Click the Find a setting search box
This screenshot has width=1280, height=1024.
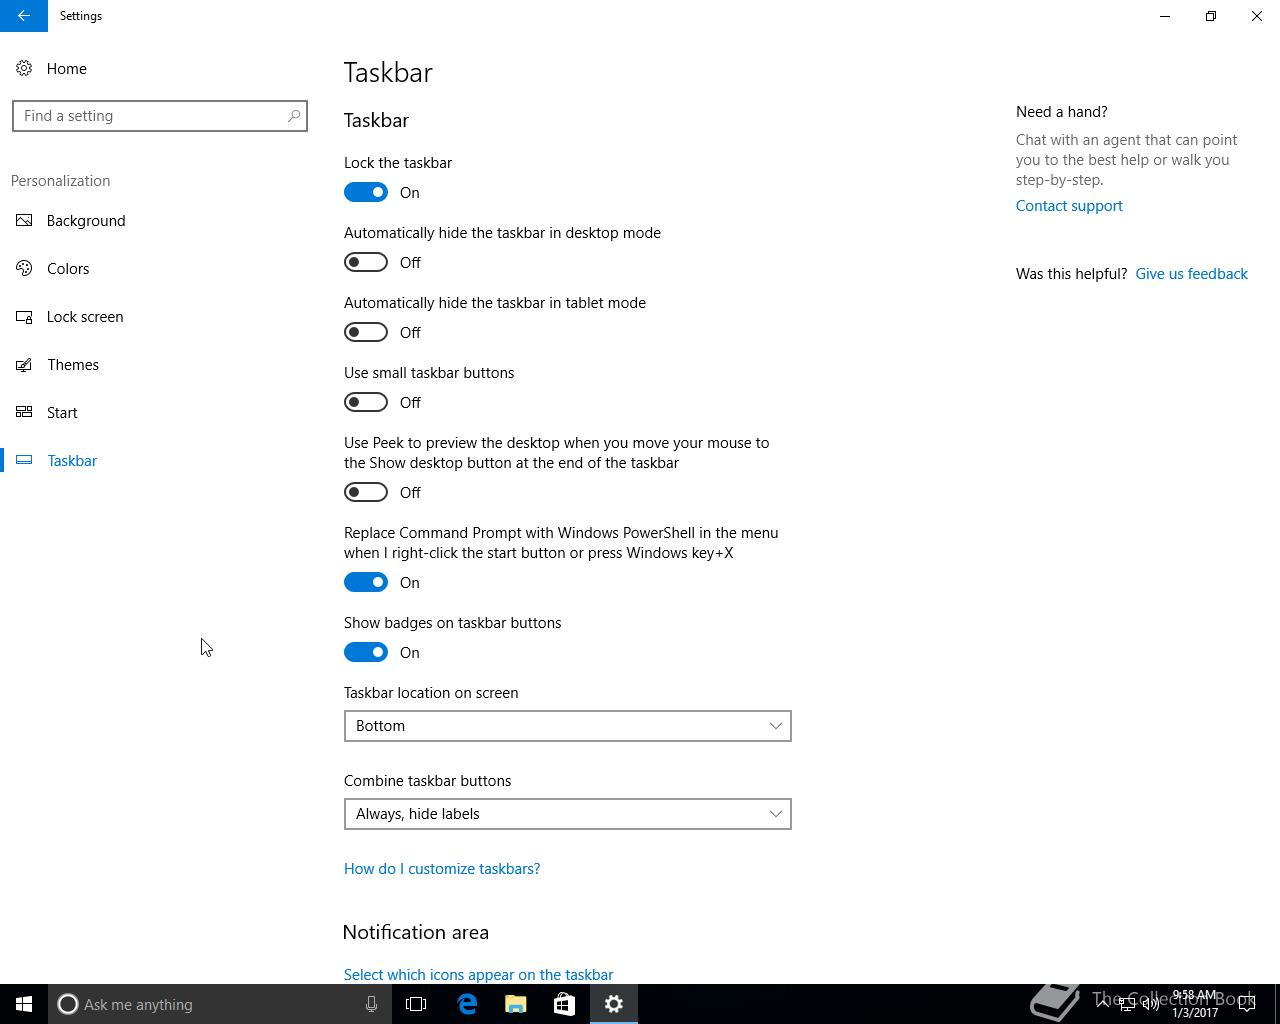click(160, 116)
